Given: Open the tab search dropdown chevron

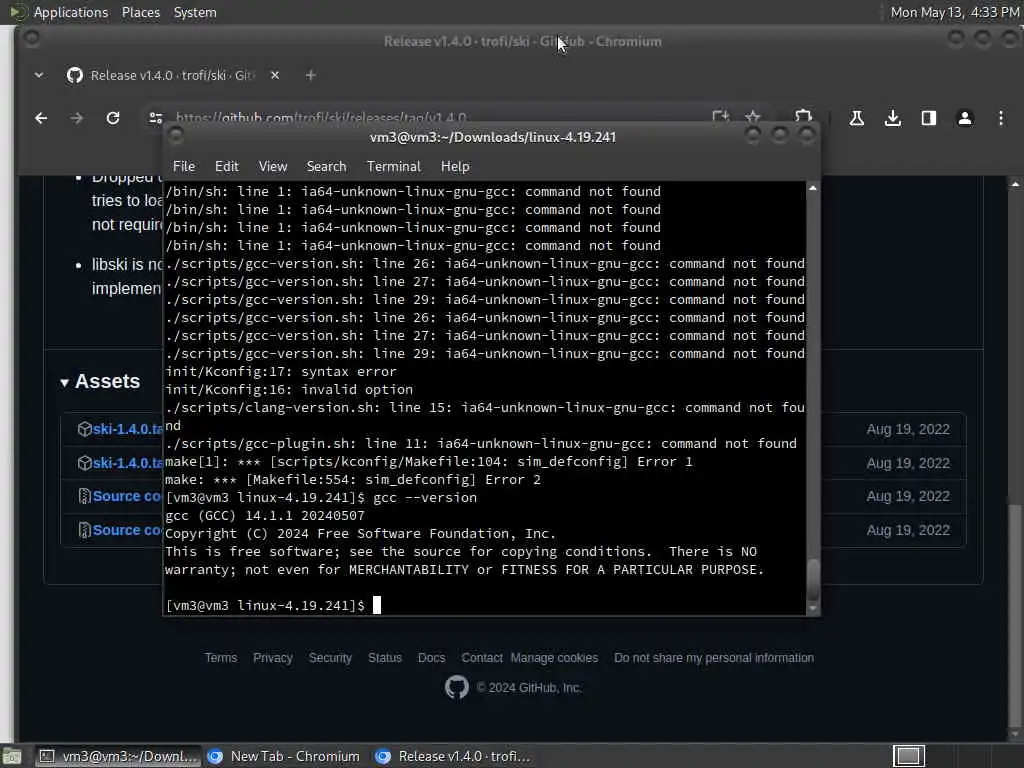Looking at the screenshot, I should (x=39, y=75).
